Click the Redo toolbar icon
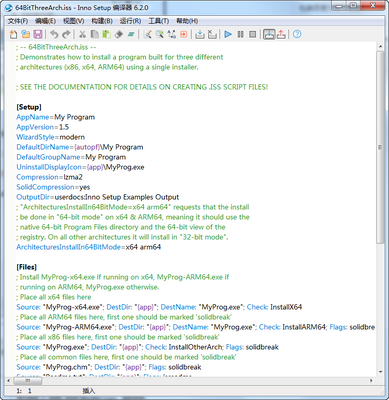389x400 pixels. click(x=67, y=34)
